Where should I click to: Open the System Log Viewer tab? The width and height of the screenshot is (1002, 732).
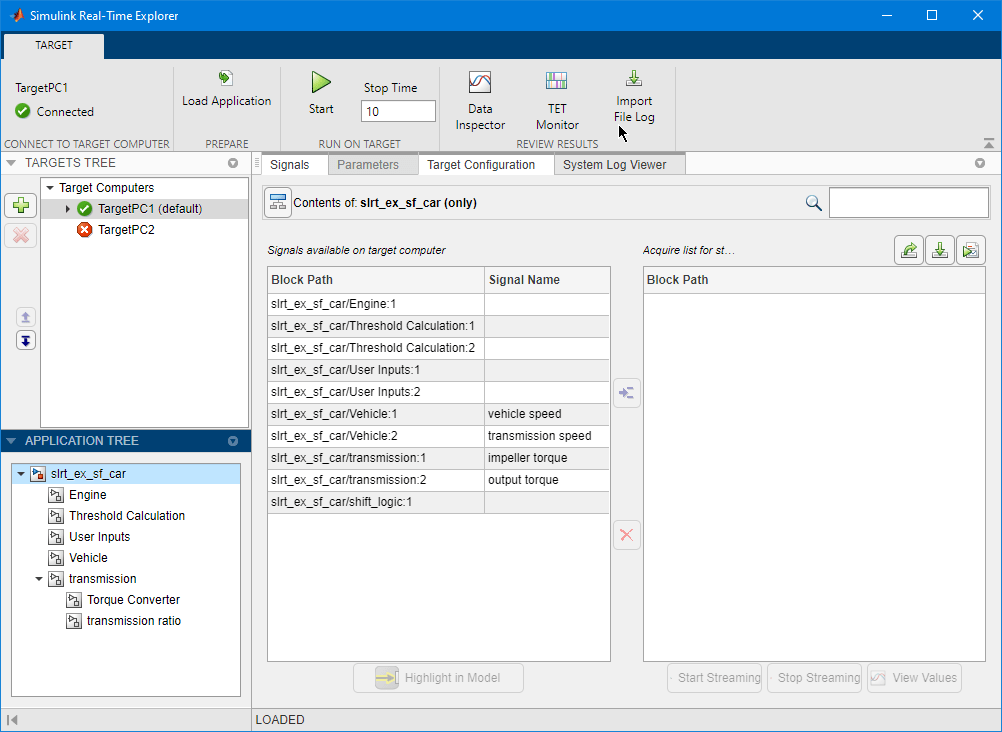[x=614, y=165]
